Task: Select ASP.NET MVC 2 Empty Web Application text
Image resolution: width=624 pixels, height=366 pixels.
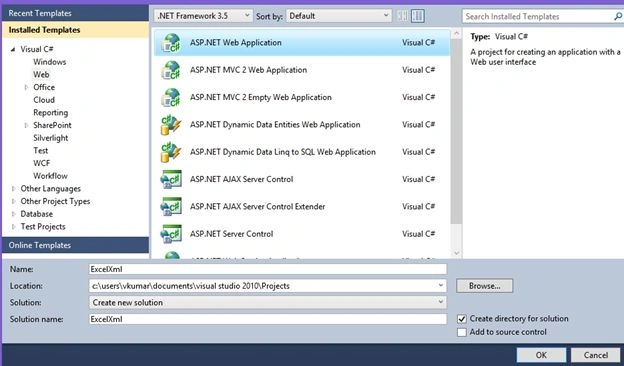Action: point(261,97)
